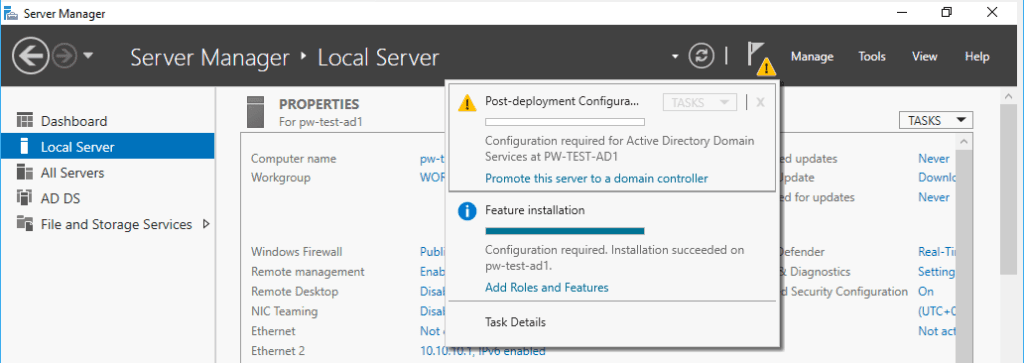
Task: Click the Remote management property label
Action: [x=308, y=272]
